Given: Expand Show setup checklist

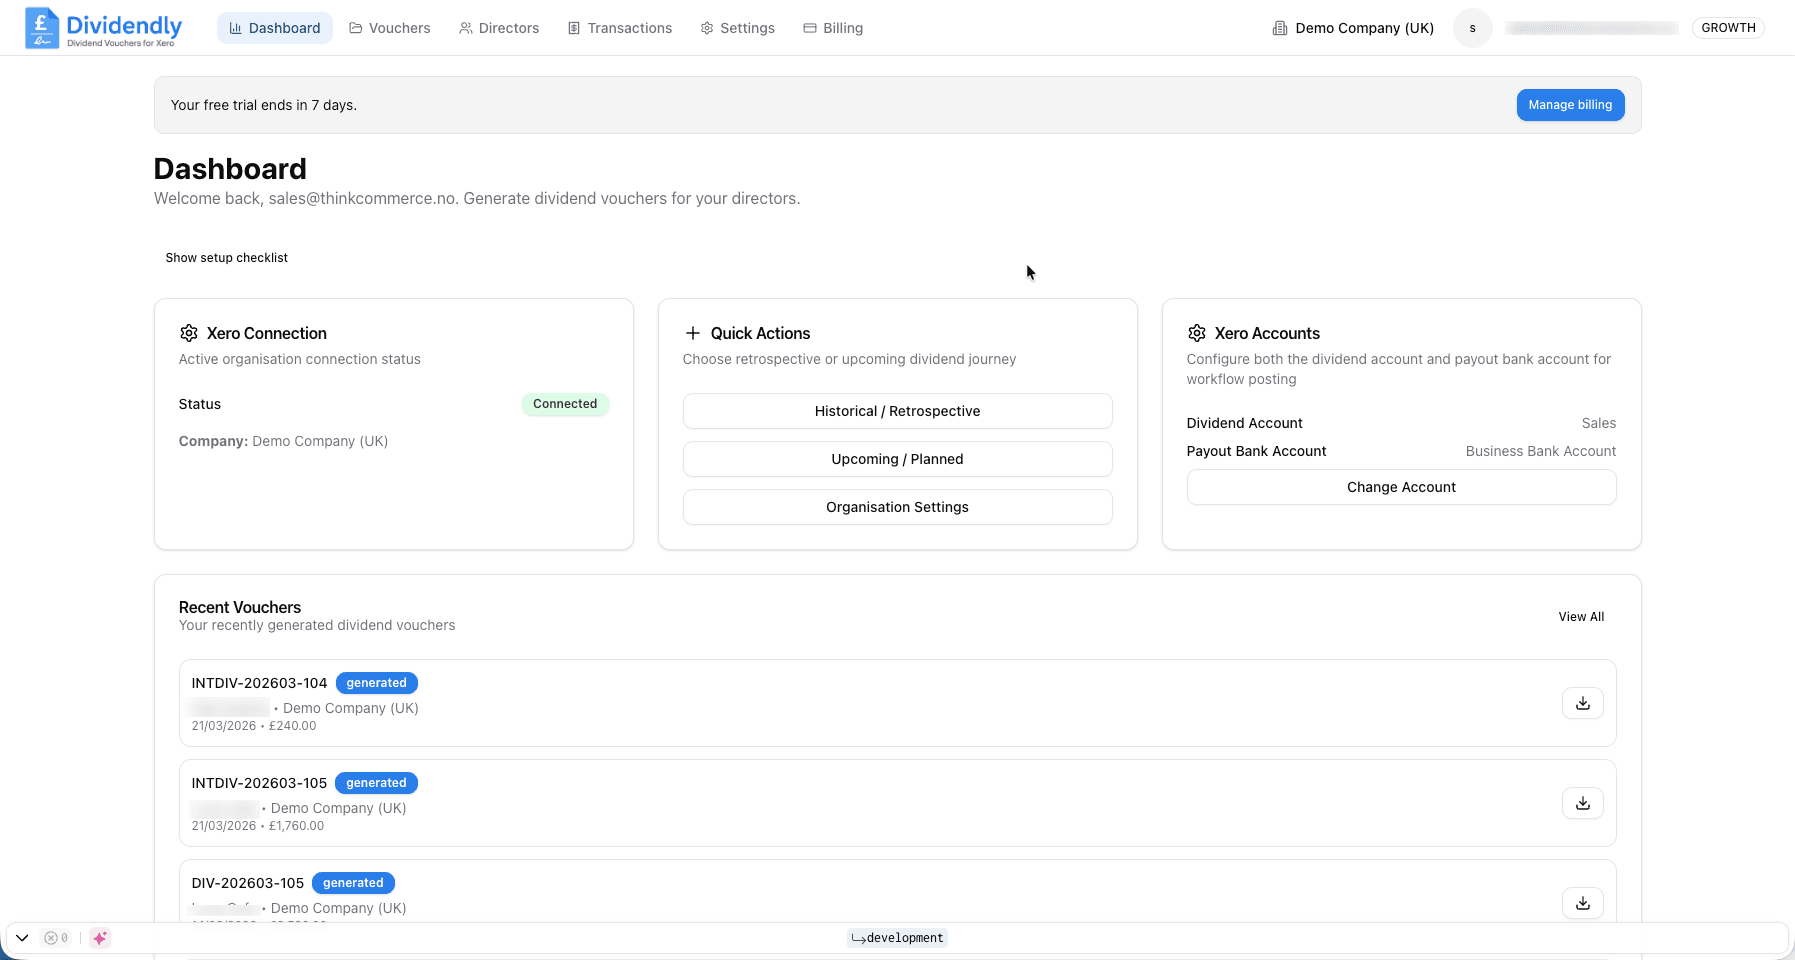Looking at the screenshot, I should [226, 257].
